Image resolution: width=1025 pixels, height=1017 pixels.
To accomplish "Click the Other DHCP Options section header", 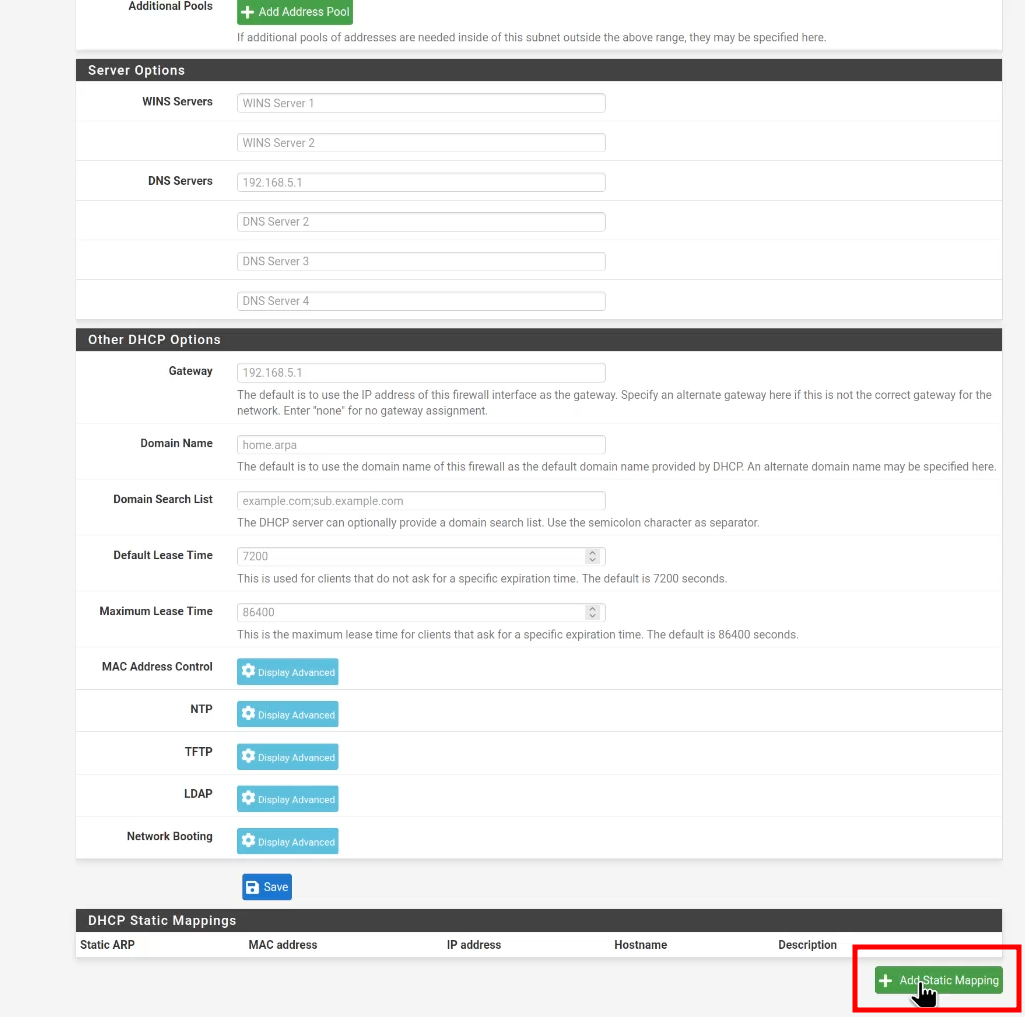I will (539, 340).
